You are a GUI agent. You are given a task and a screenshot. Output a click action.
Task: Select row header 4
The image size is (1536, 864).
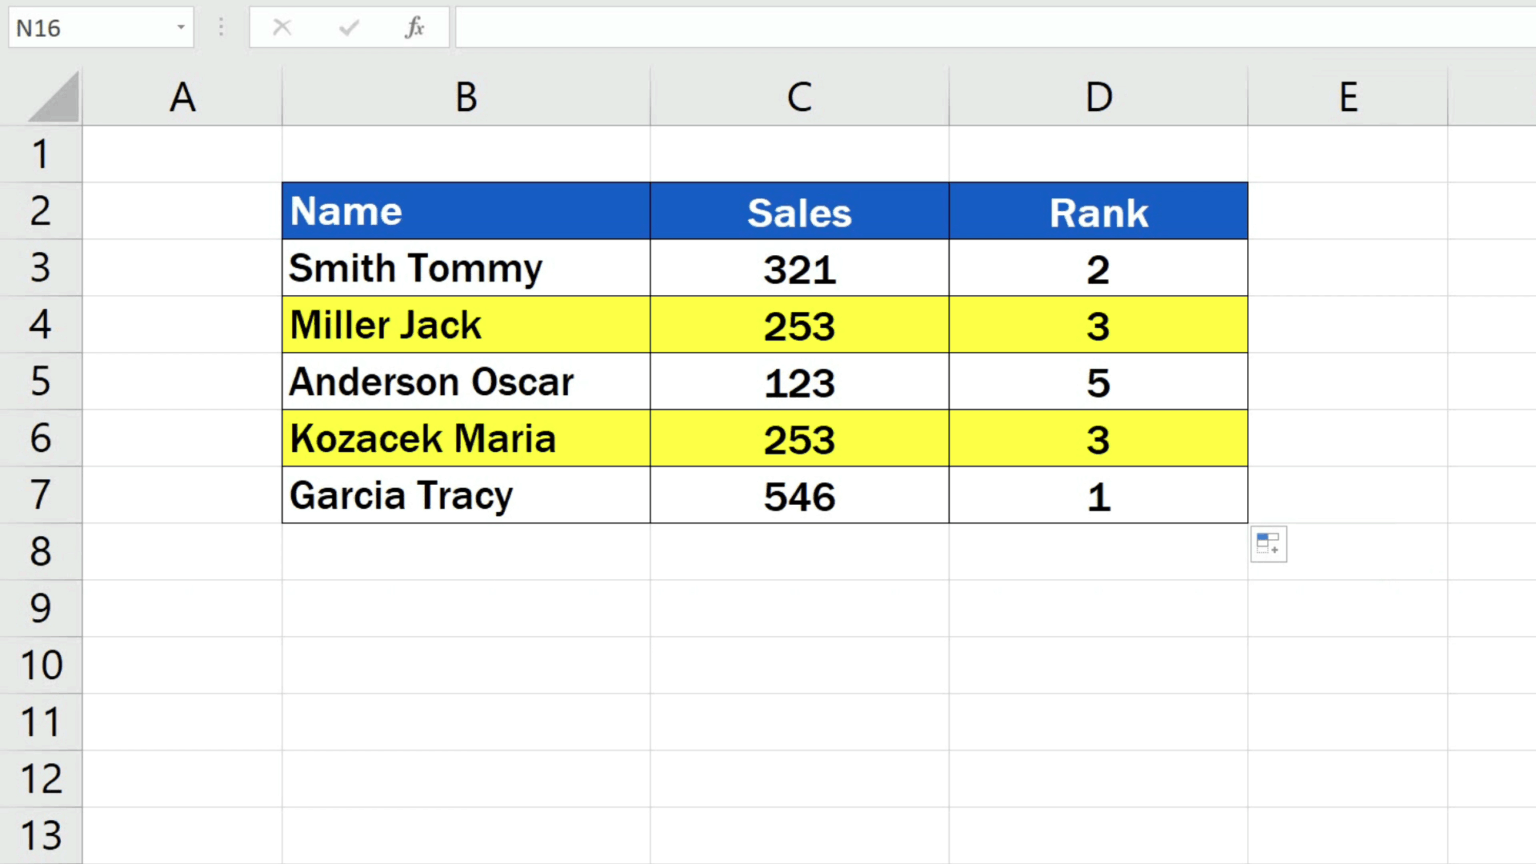[41, 325]
